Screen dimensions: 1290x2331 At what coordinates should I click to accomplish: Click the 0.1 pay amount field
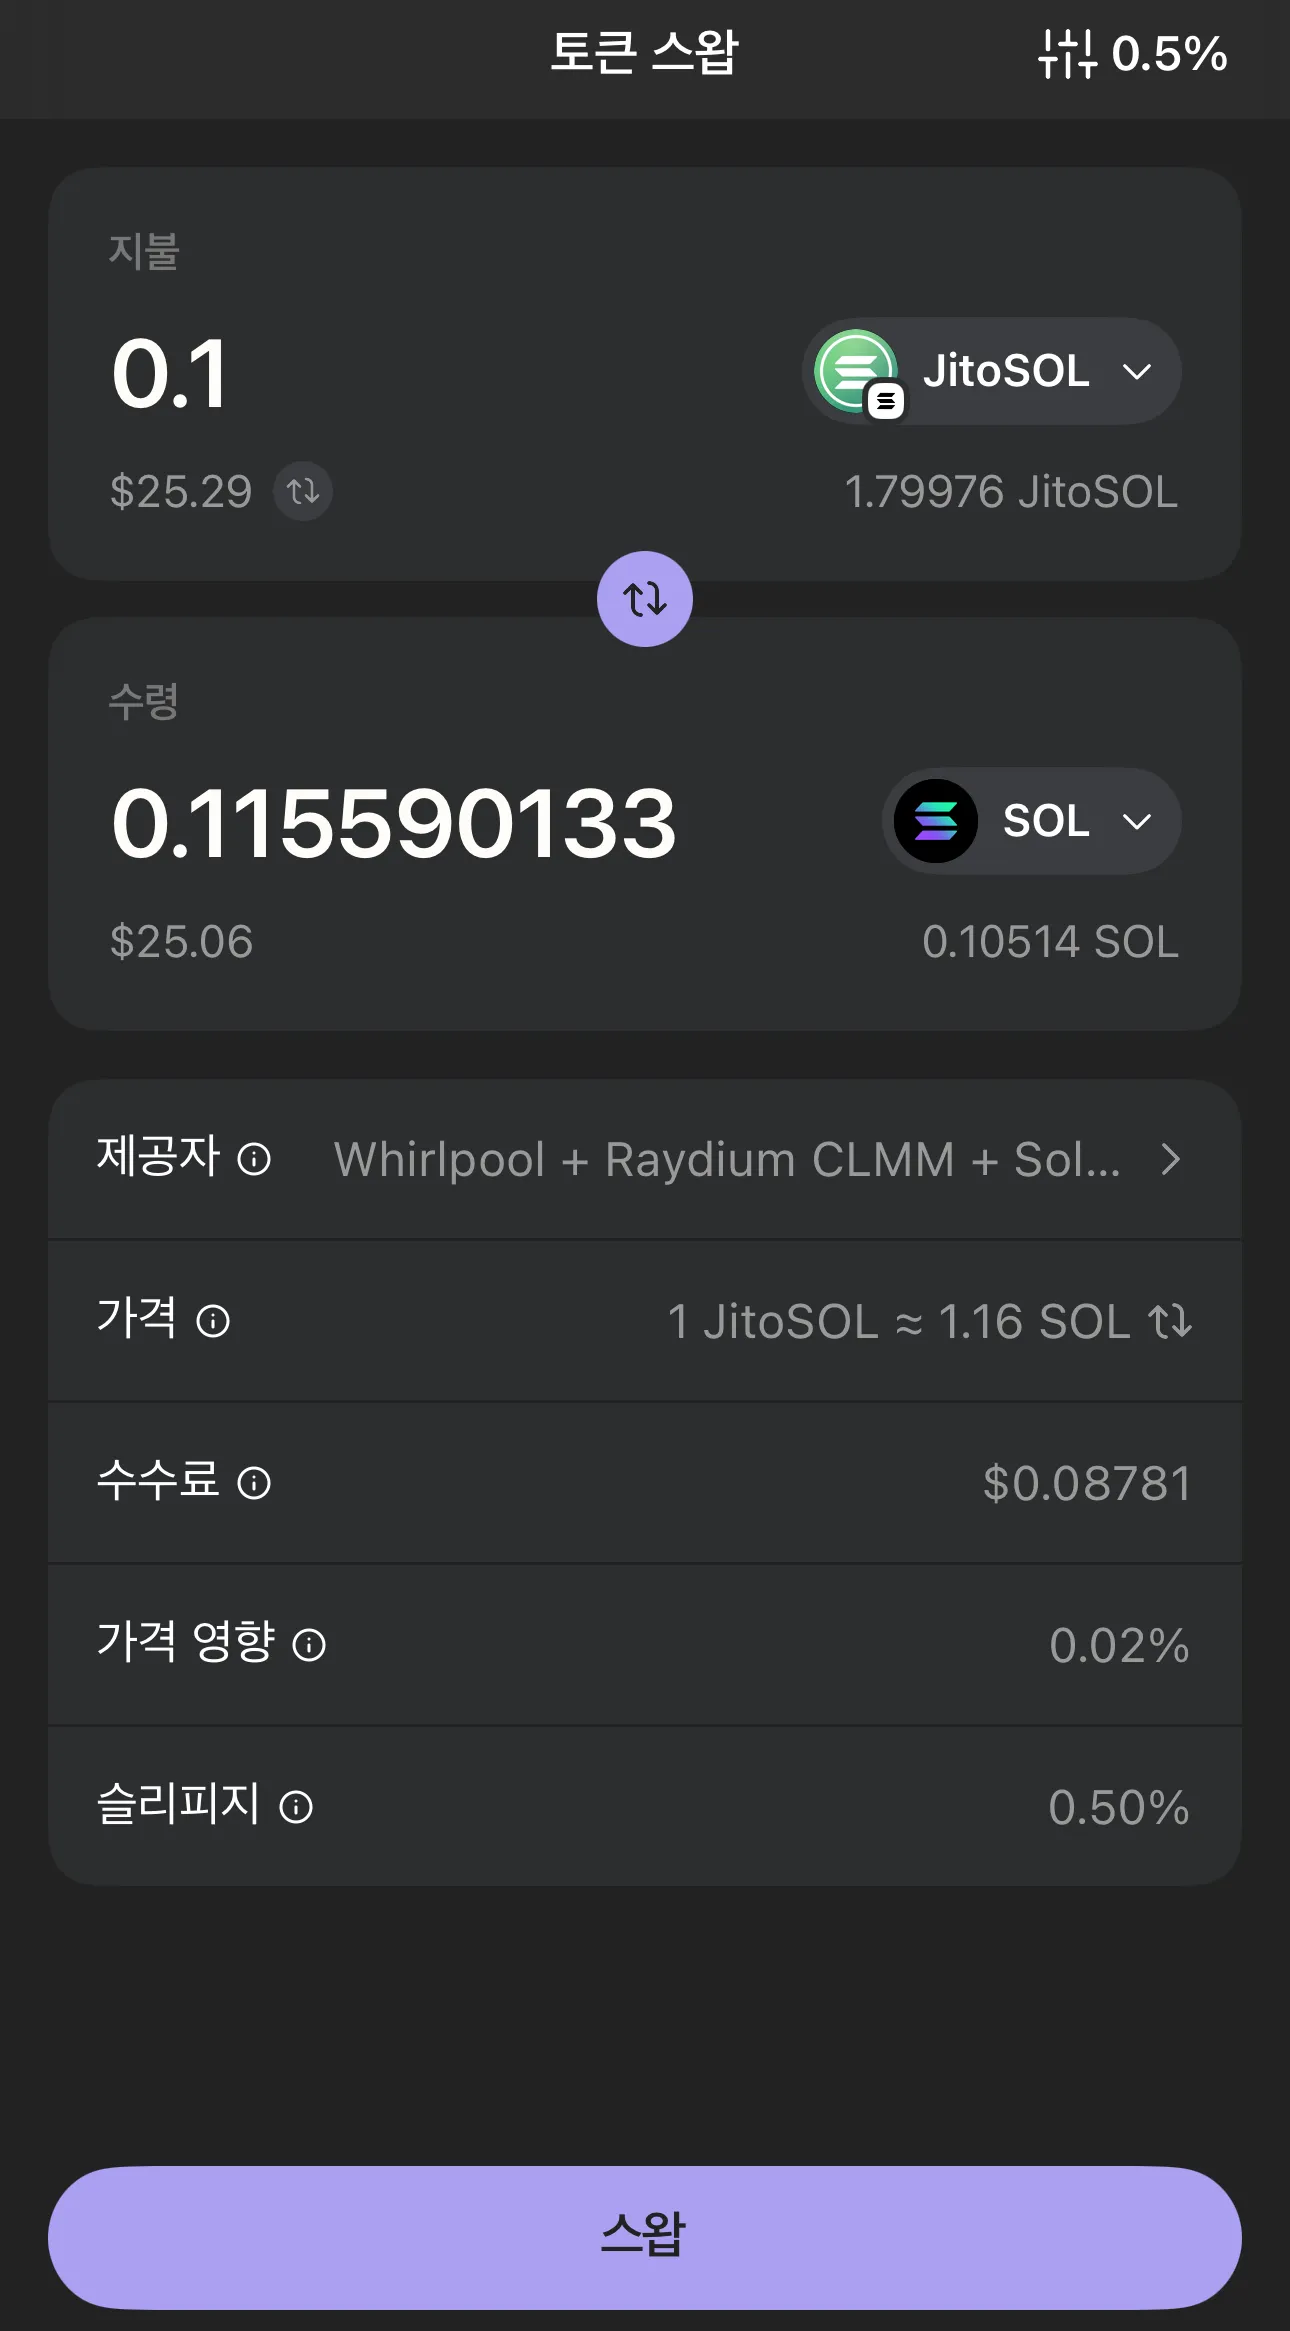point(170,374)
